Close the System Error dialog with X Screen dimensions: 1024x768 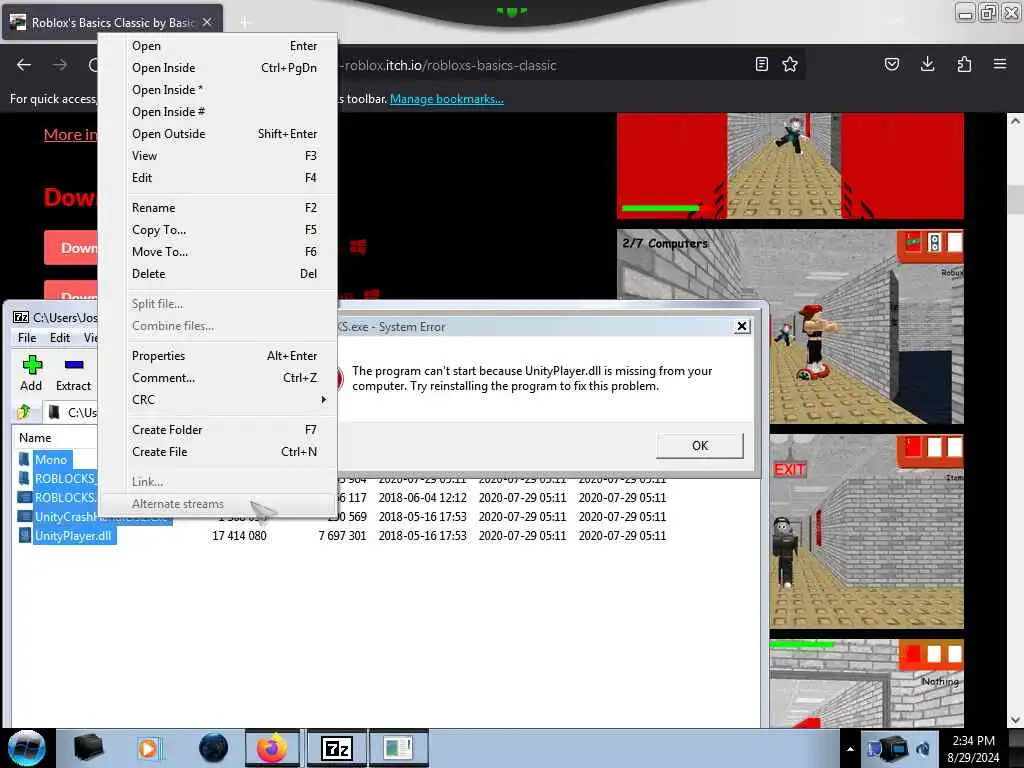click(742, 326)
